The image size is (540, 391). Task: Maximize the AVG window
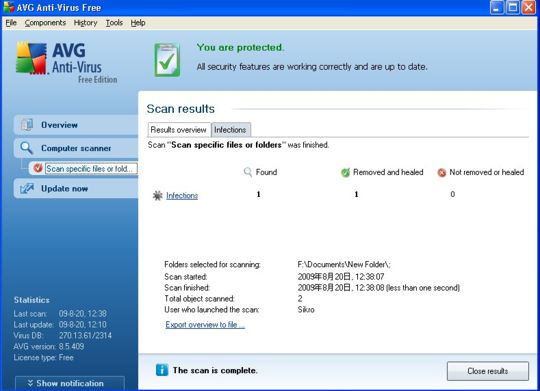513,7
